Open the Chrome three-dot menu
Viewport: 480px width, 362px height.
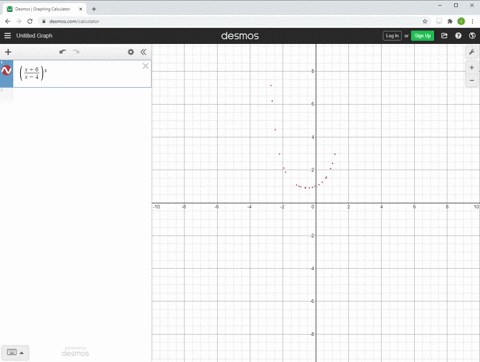pyautogui.click(x=472, y=21)
